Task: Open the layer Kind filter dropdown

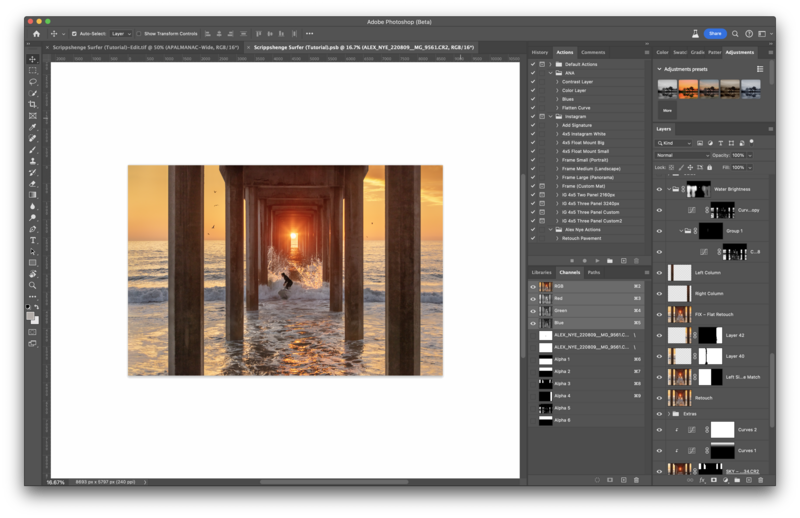Action: 673,143
